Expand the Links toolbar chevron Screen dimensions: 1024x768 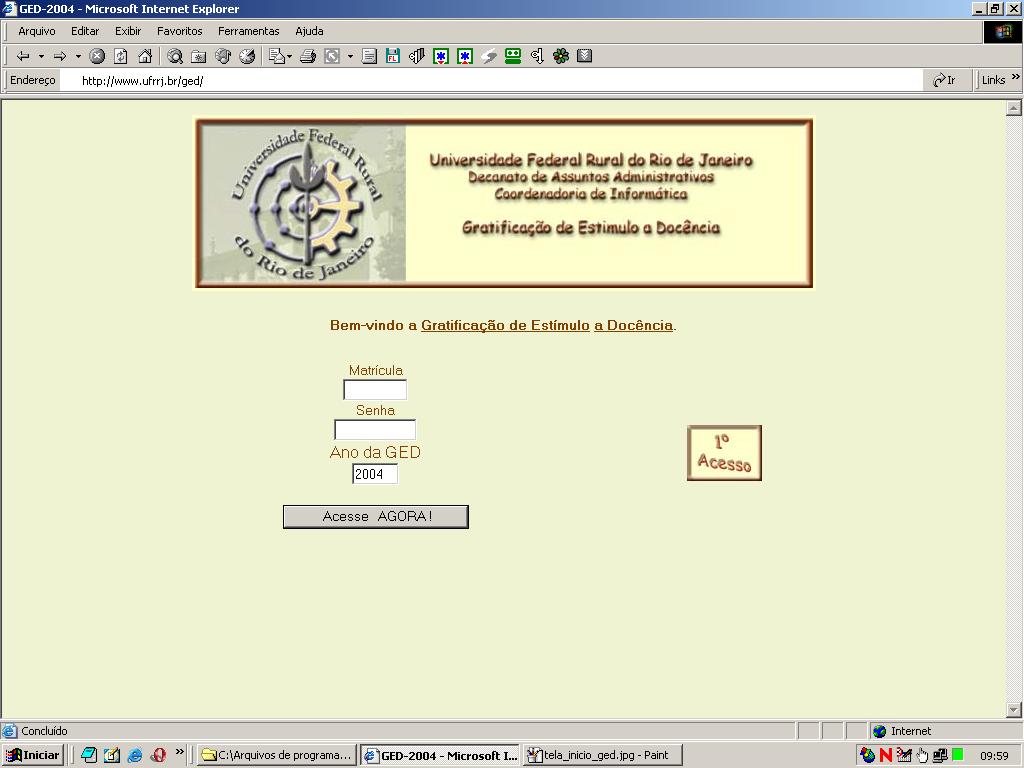(1016, 77)
